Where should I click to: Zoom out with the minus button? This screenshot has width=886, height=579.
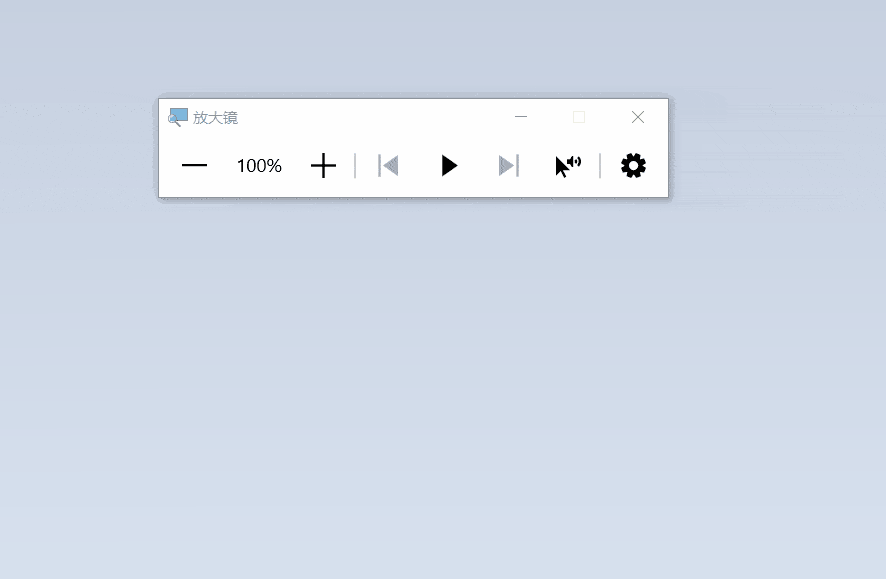click(x=194, y=166)
